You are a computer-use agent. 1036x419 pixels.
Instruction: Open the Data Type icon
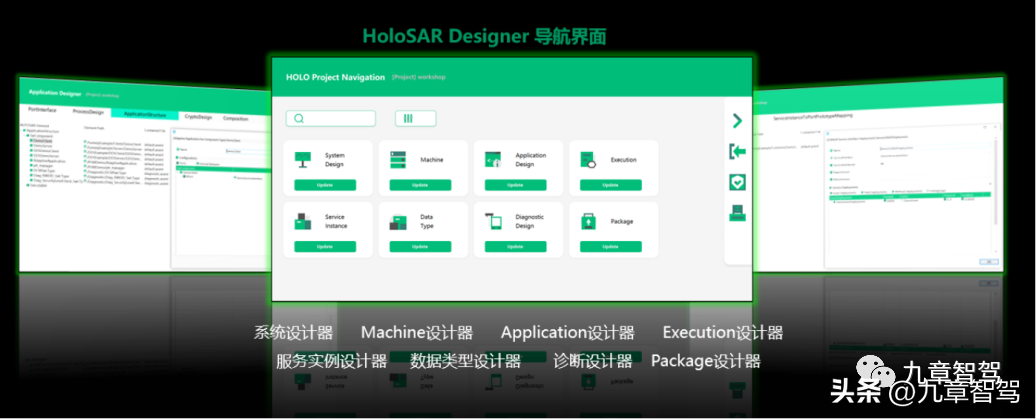coord(397,220)
